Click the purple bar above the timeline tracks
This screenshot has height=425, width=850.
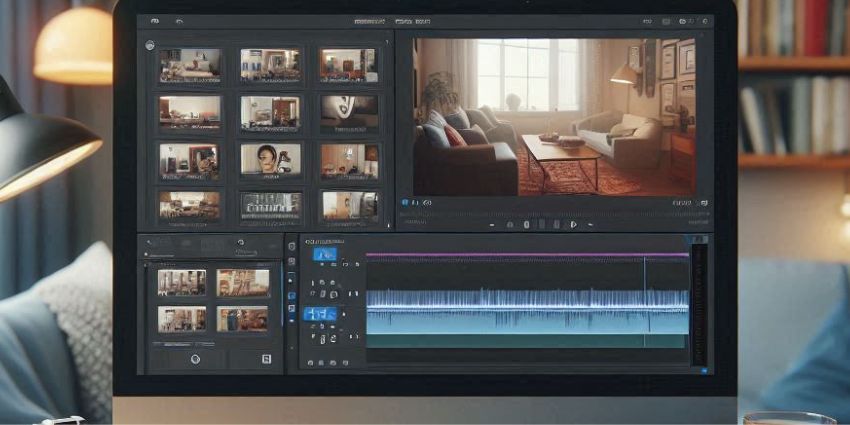click(527, 254)
